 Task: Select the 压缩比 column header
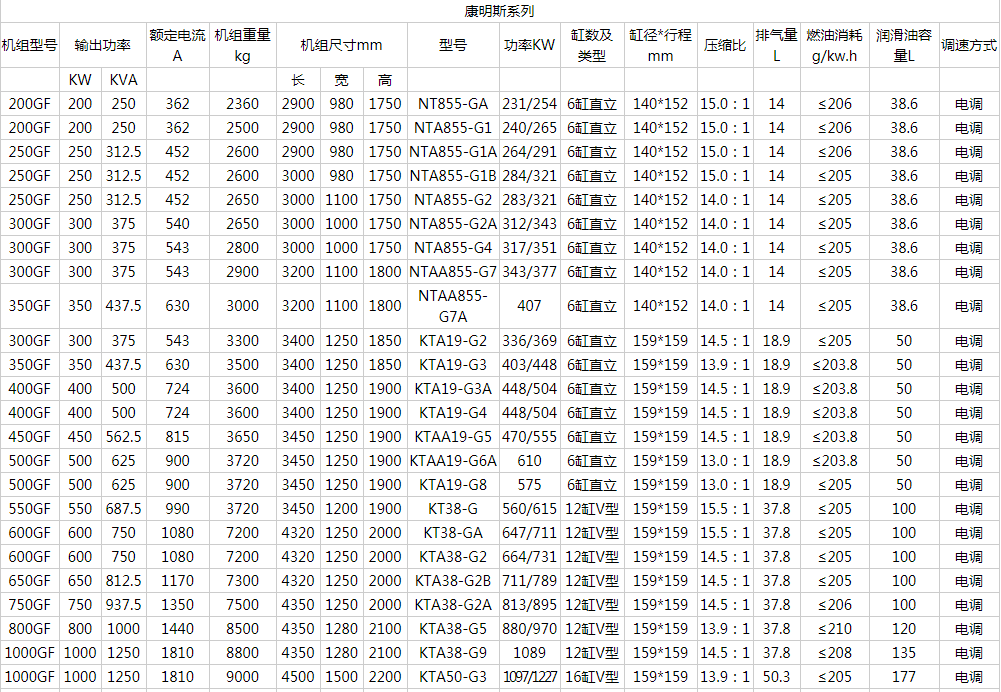[x=725, y=45]
